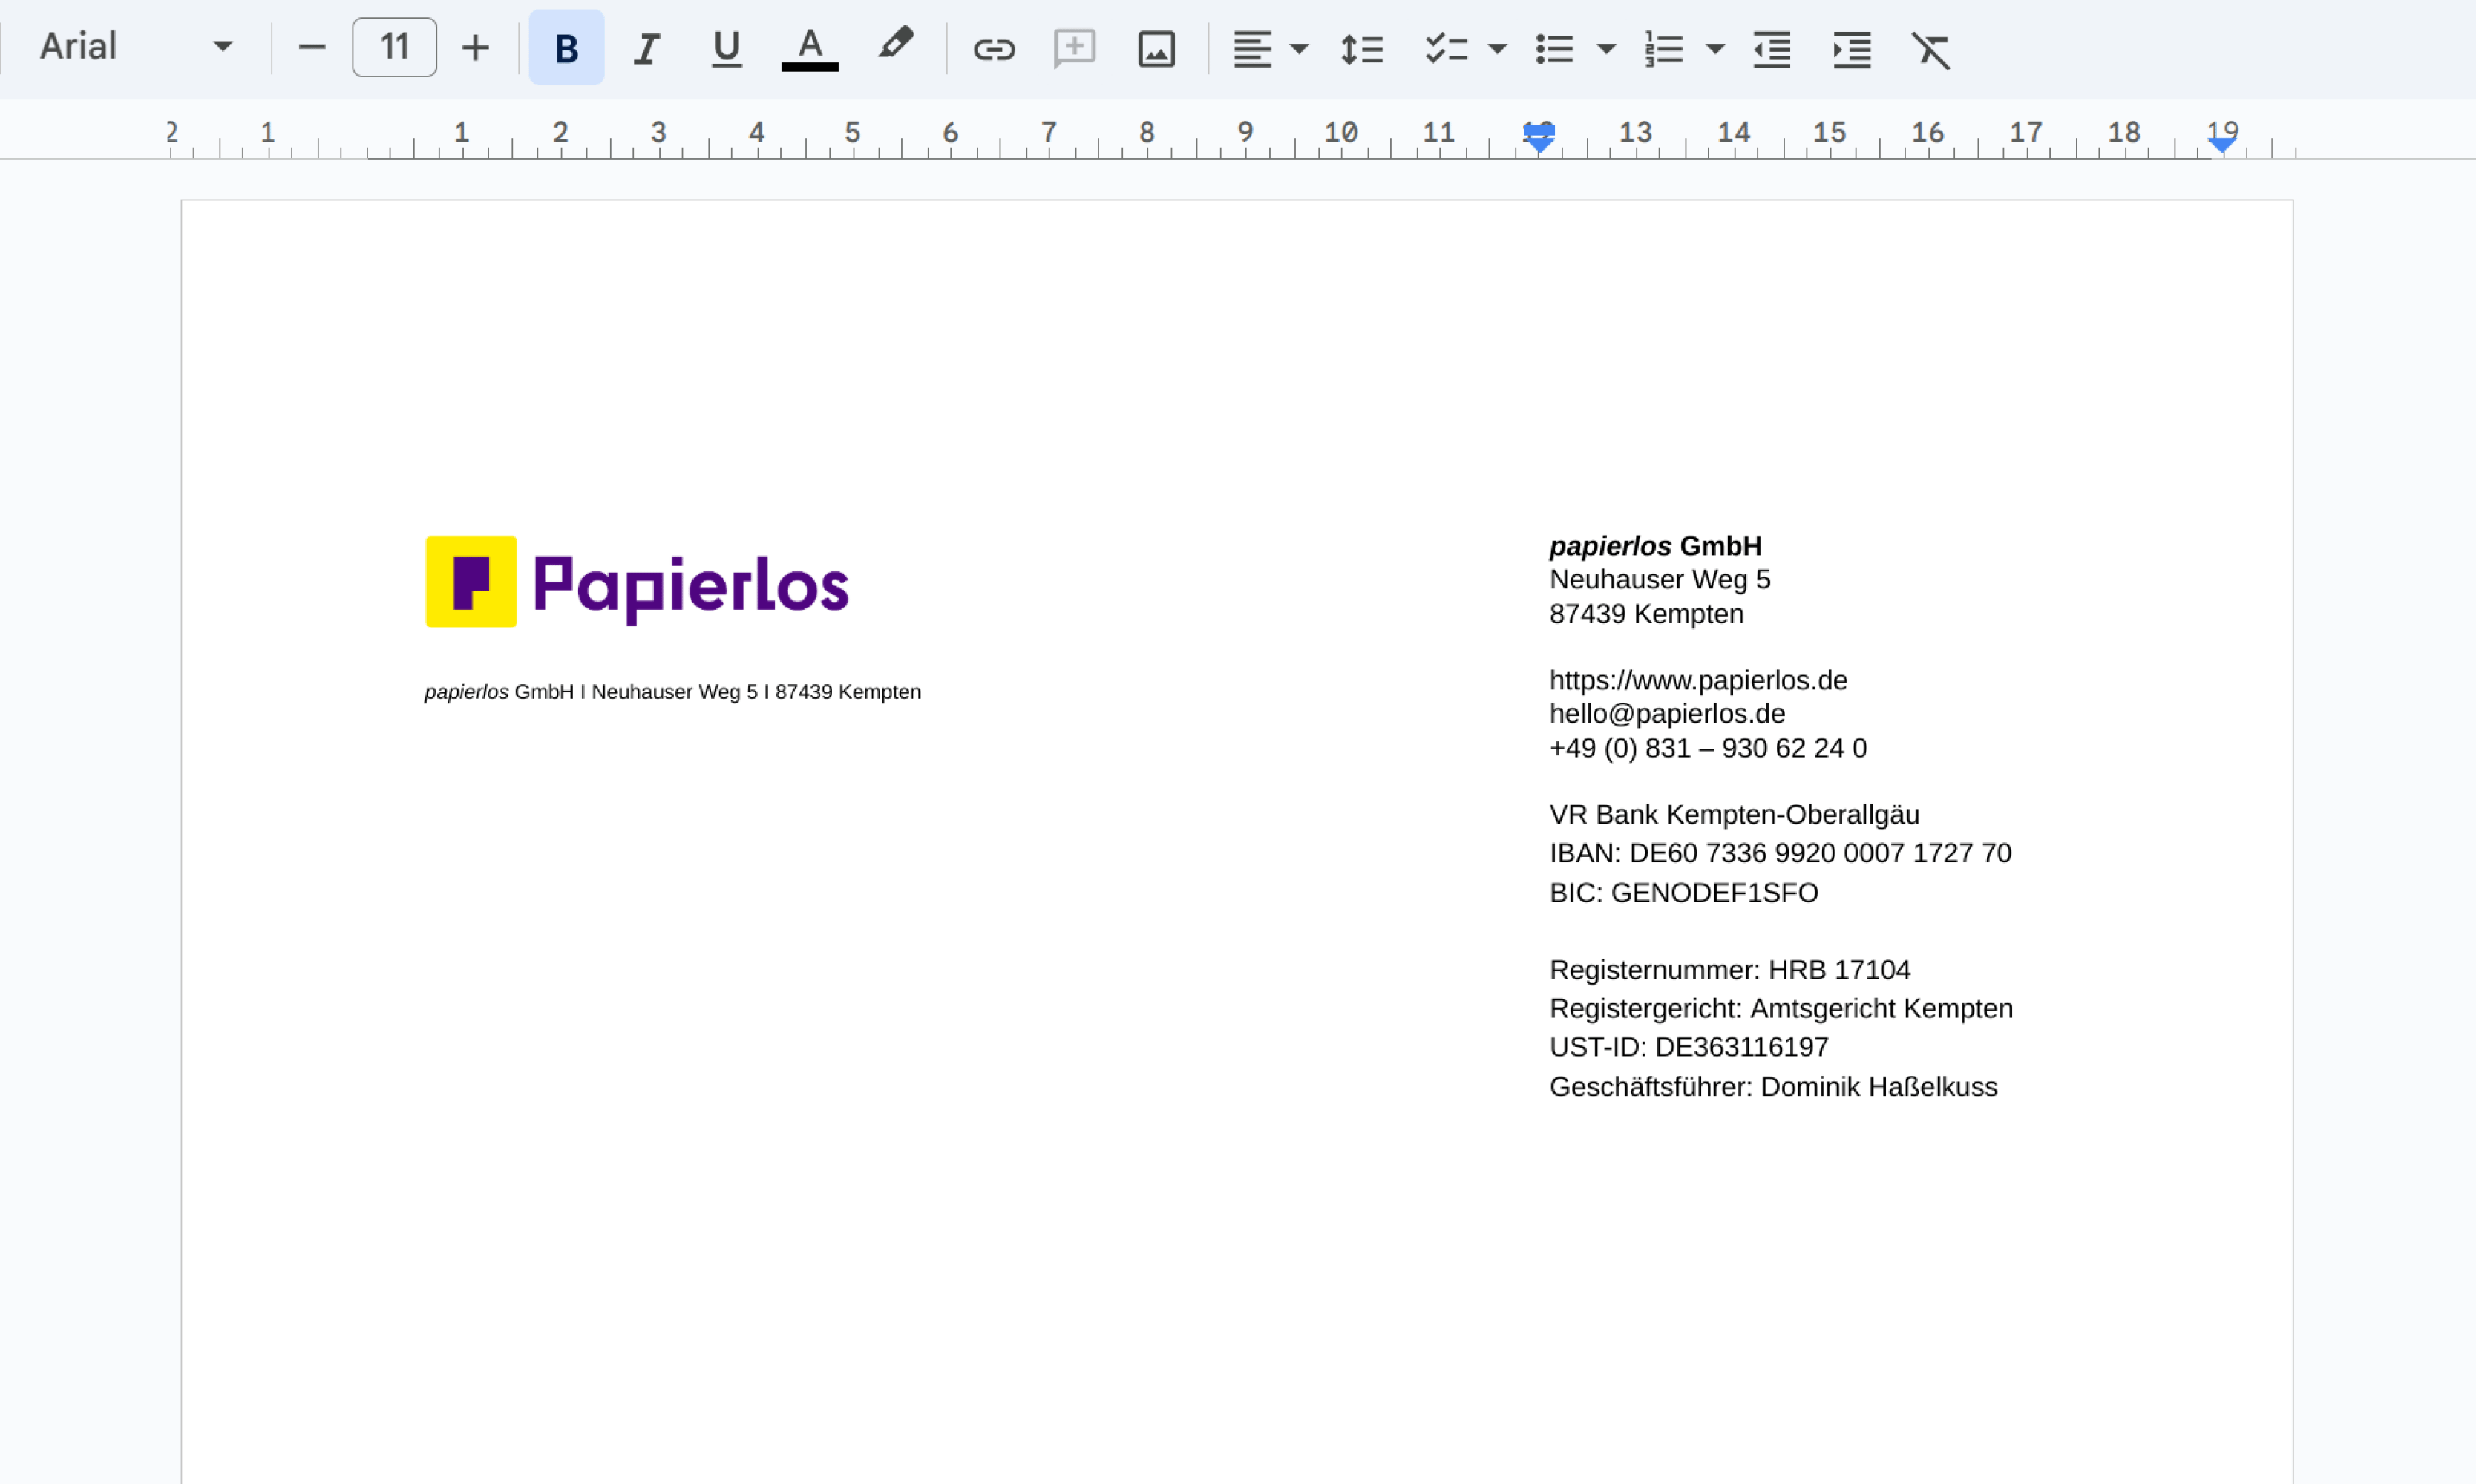Click the insert image icon
The height and width of the screenshot is (1484, 2476).
[x=1156, y=48]
